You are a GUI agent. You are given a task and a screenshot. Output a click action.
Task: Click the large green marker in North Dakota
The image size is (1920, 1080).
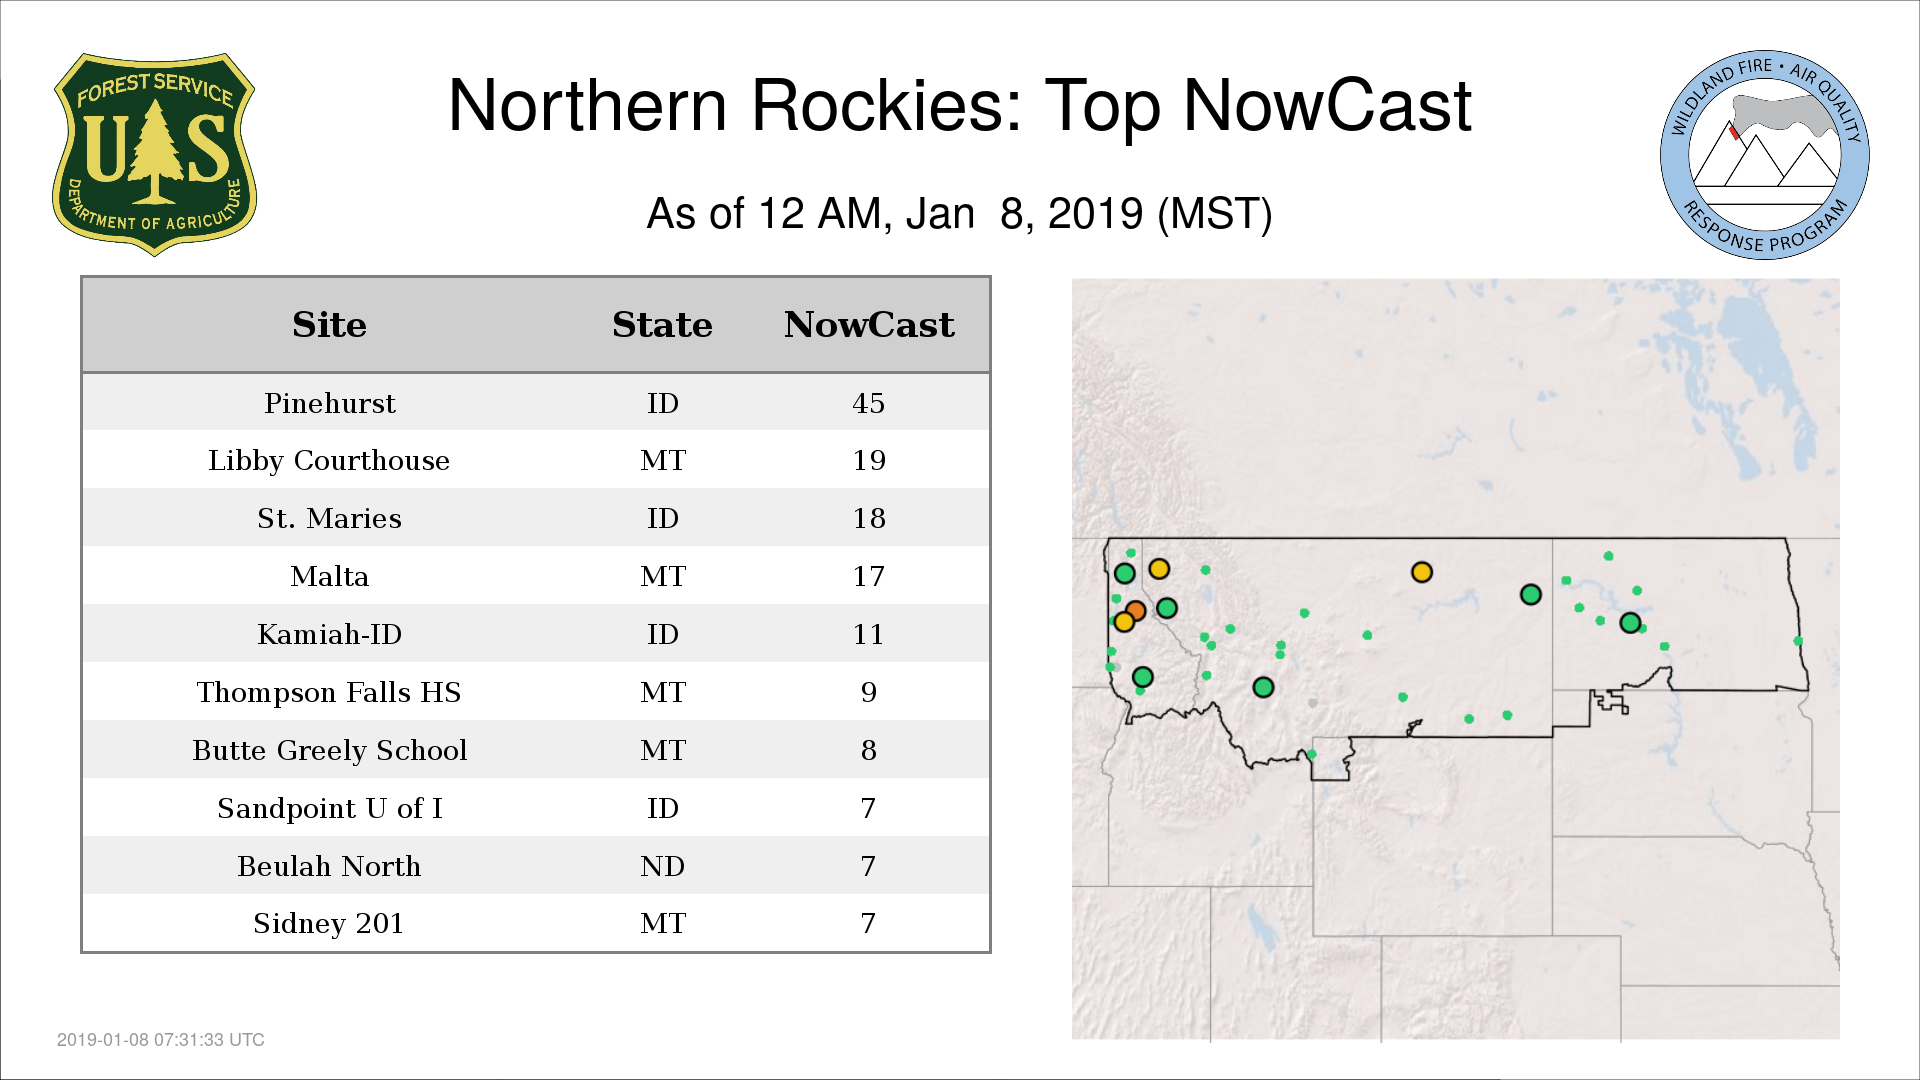1630,623
